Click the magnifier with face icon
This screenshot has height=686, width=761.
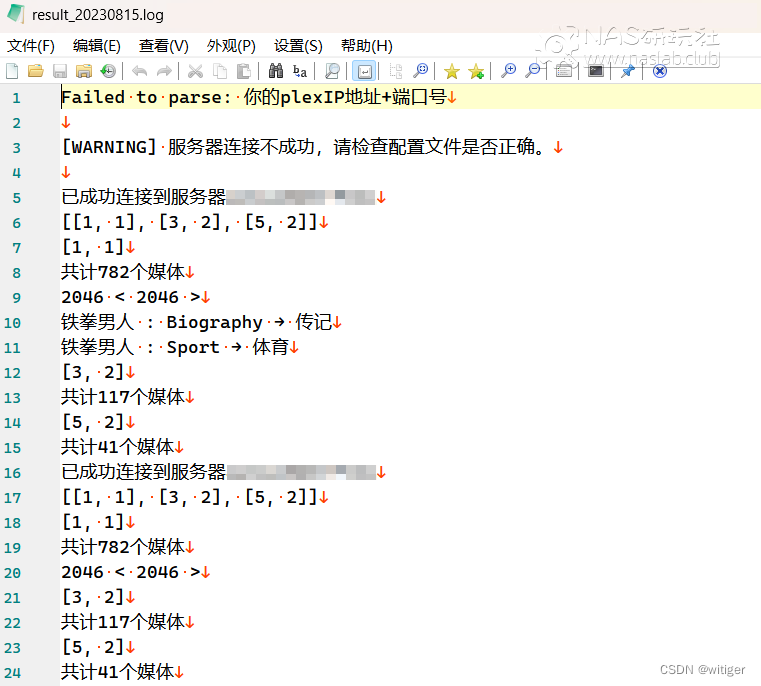pos(420,71)
